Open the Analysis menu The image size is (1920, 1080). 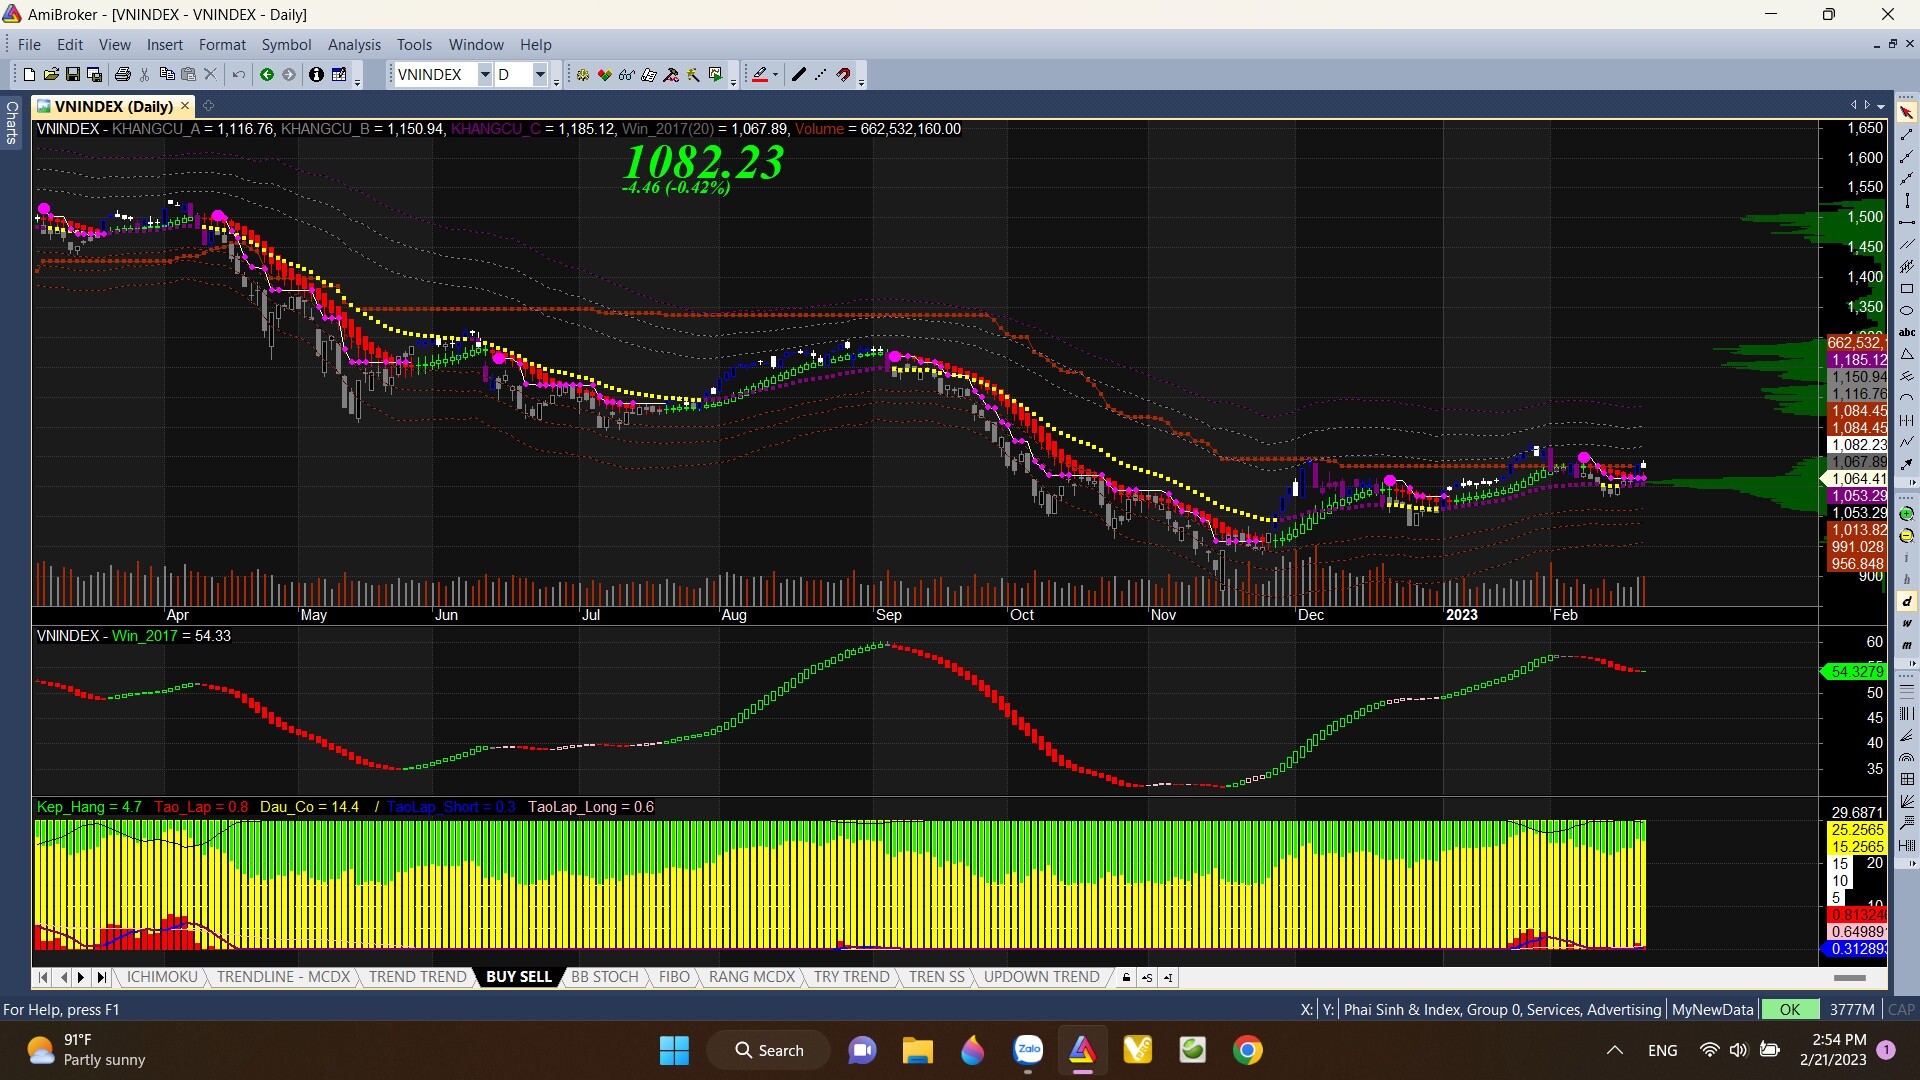click(x=354, y=45)
